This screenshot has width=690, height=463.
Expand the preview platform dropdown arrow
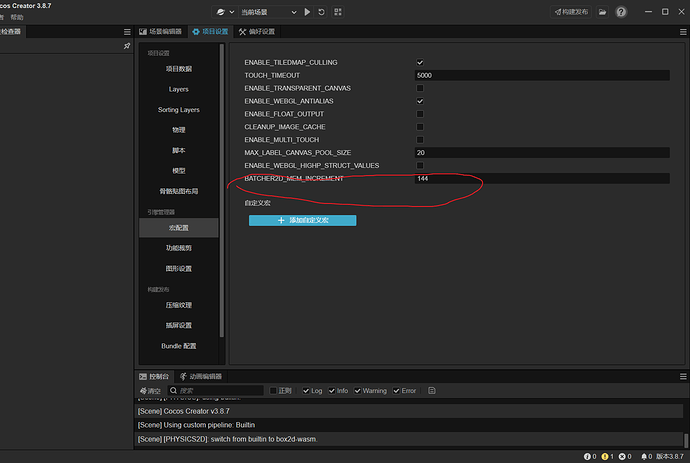[x=231, y=12]
